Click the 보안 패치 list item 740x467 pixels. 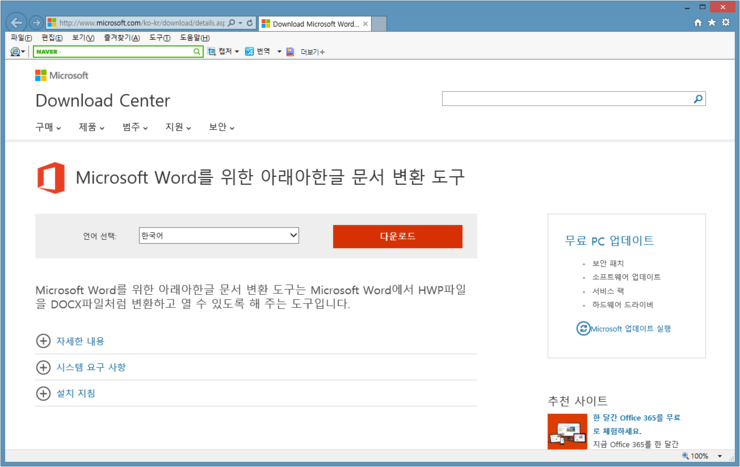608,263
